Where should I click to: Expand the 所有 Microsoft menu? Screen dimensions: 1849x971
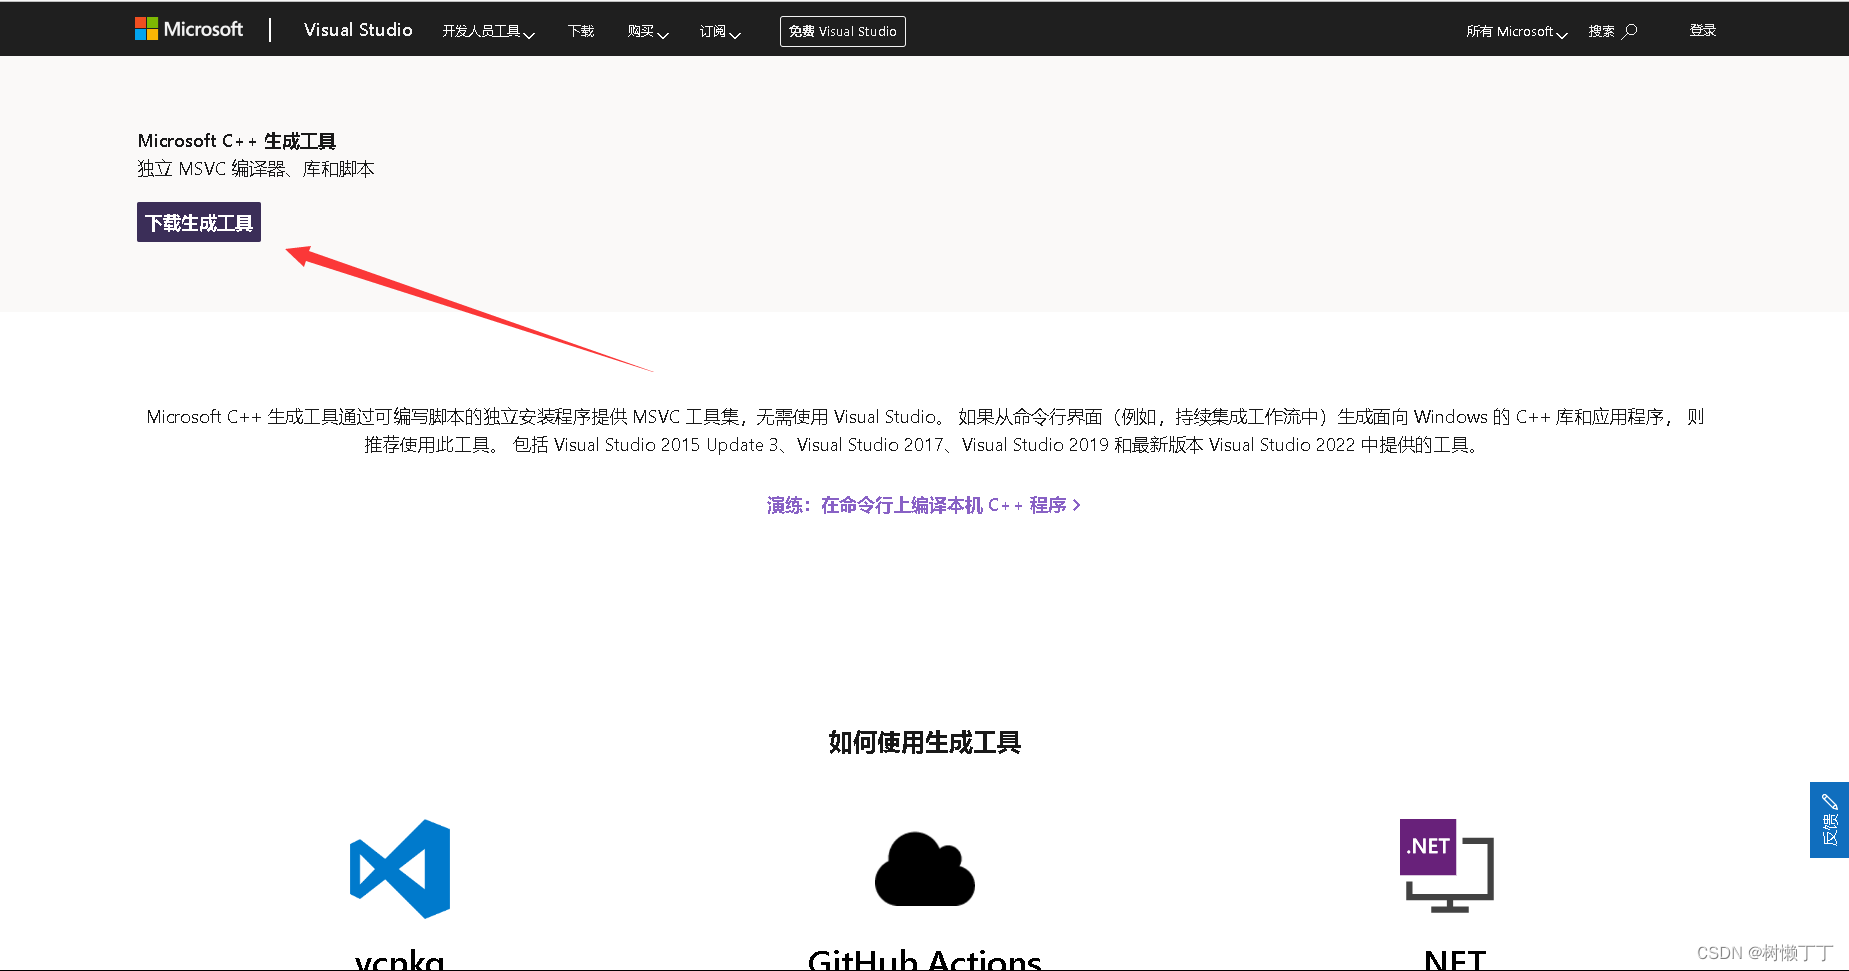[x=1516, y=31]
